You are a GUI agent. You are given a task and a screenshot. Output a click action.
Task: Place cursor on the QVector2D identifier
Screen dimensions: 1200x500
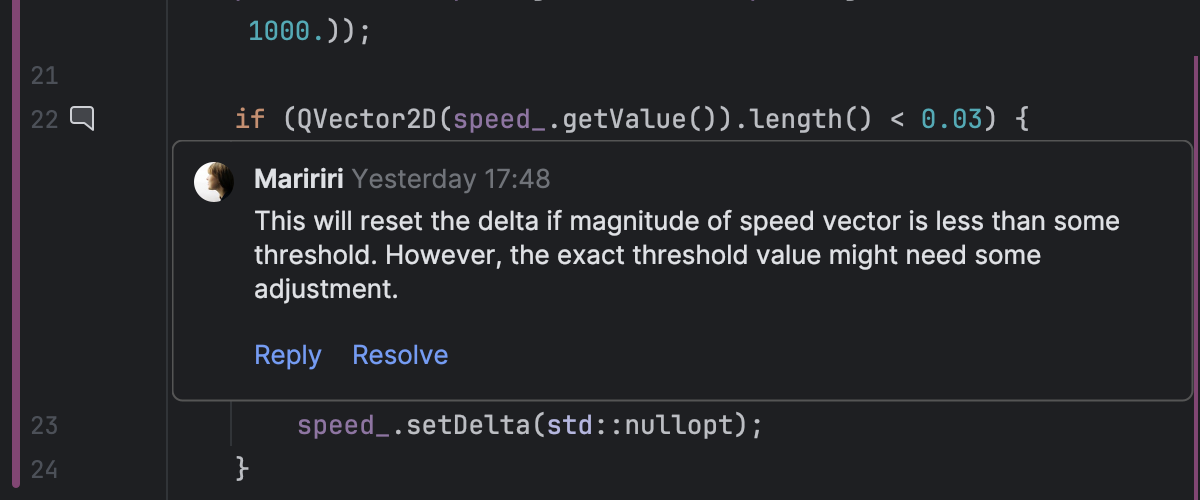362,120
